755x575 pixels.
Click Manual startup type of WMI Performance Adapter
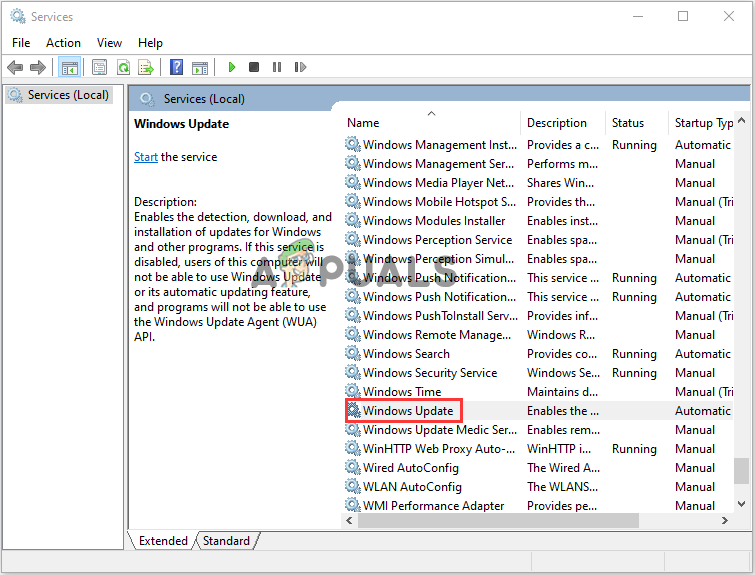point(695,506)
